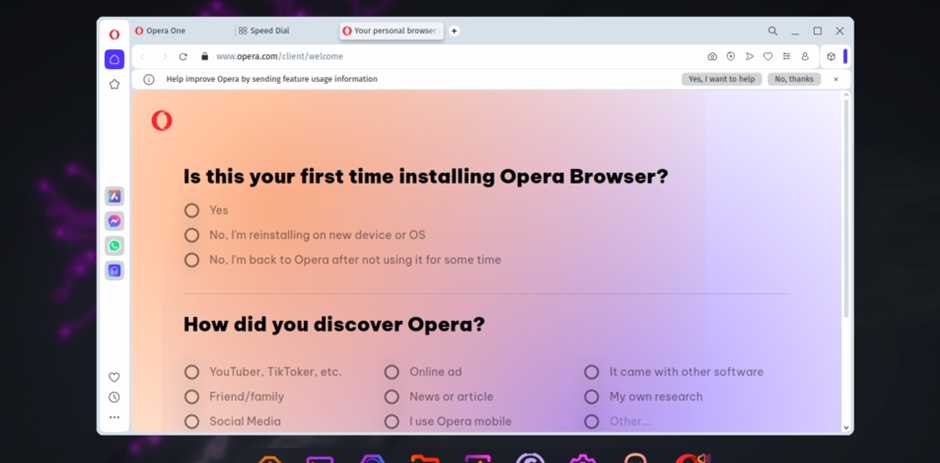Reload the current page
Image resolution: width=940 pixels, height=463 pixels.
183,56
